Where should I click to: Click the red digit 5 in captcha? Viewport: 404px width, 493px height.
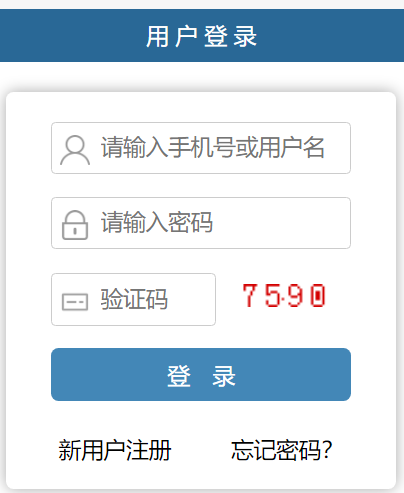[x=273, y=295]
